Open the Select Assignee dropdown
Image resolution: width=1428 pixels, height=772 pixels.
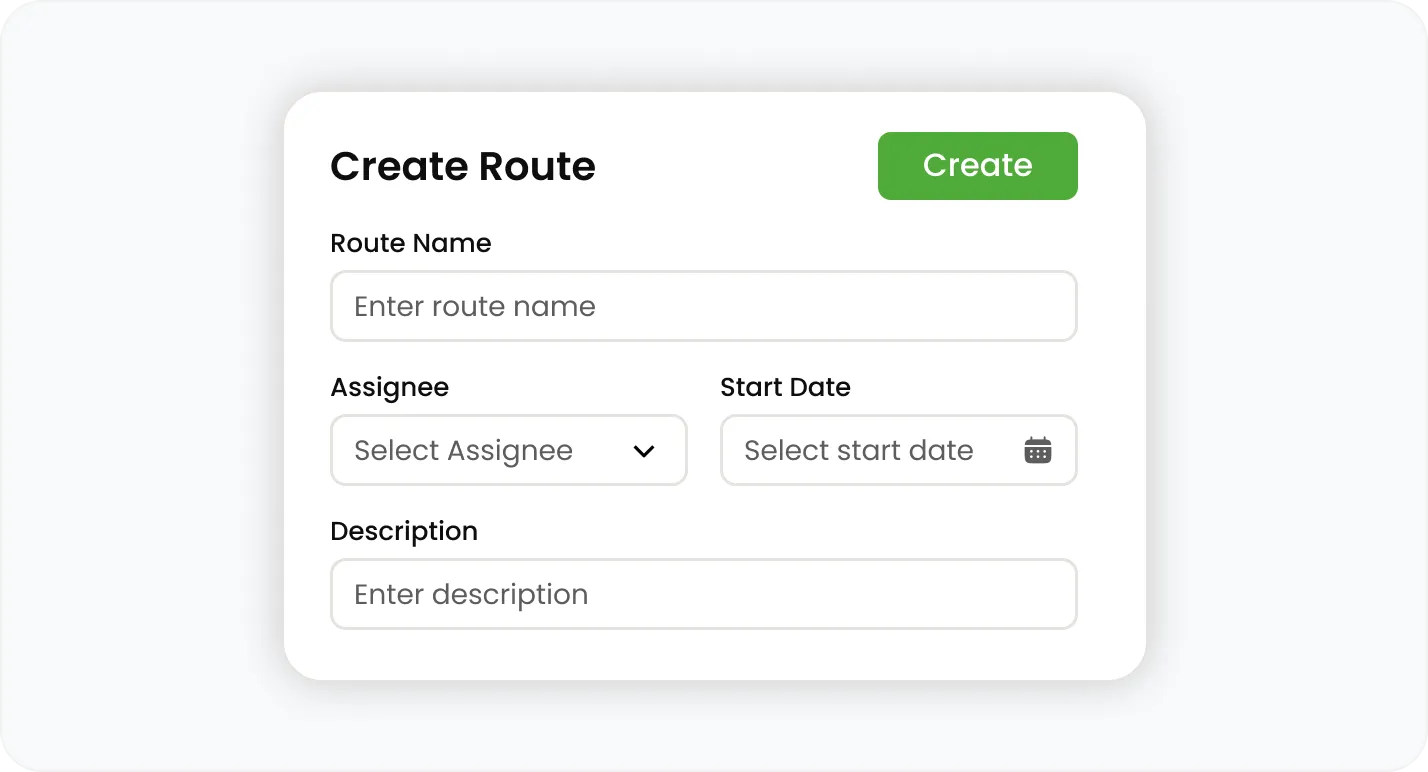point(509,450)
